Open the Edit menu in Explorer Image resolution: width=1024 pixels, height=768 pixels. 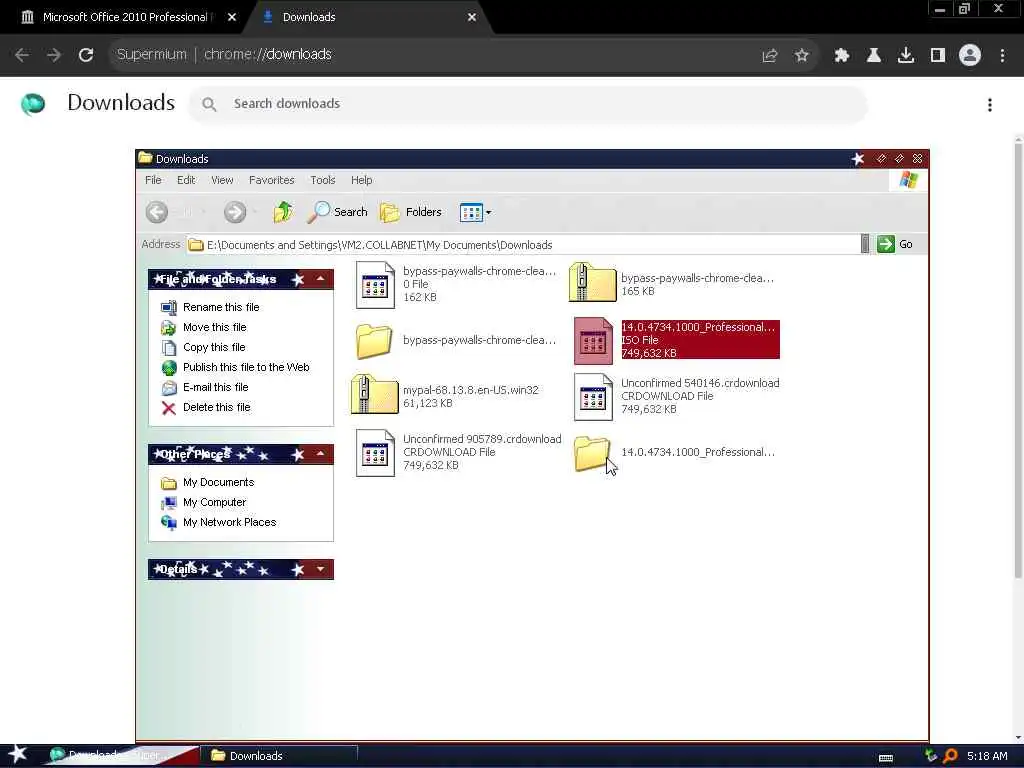(185, 180)
